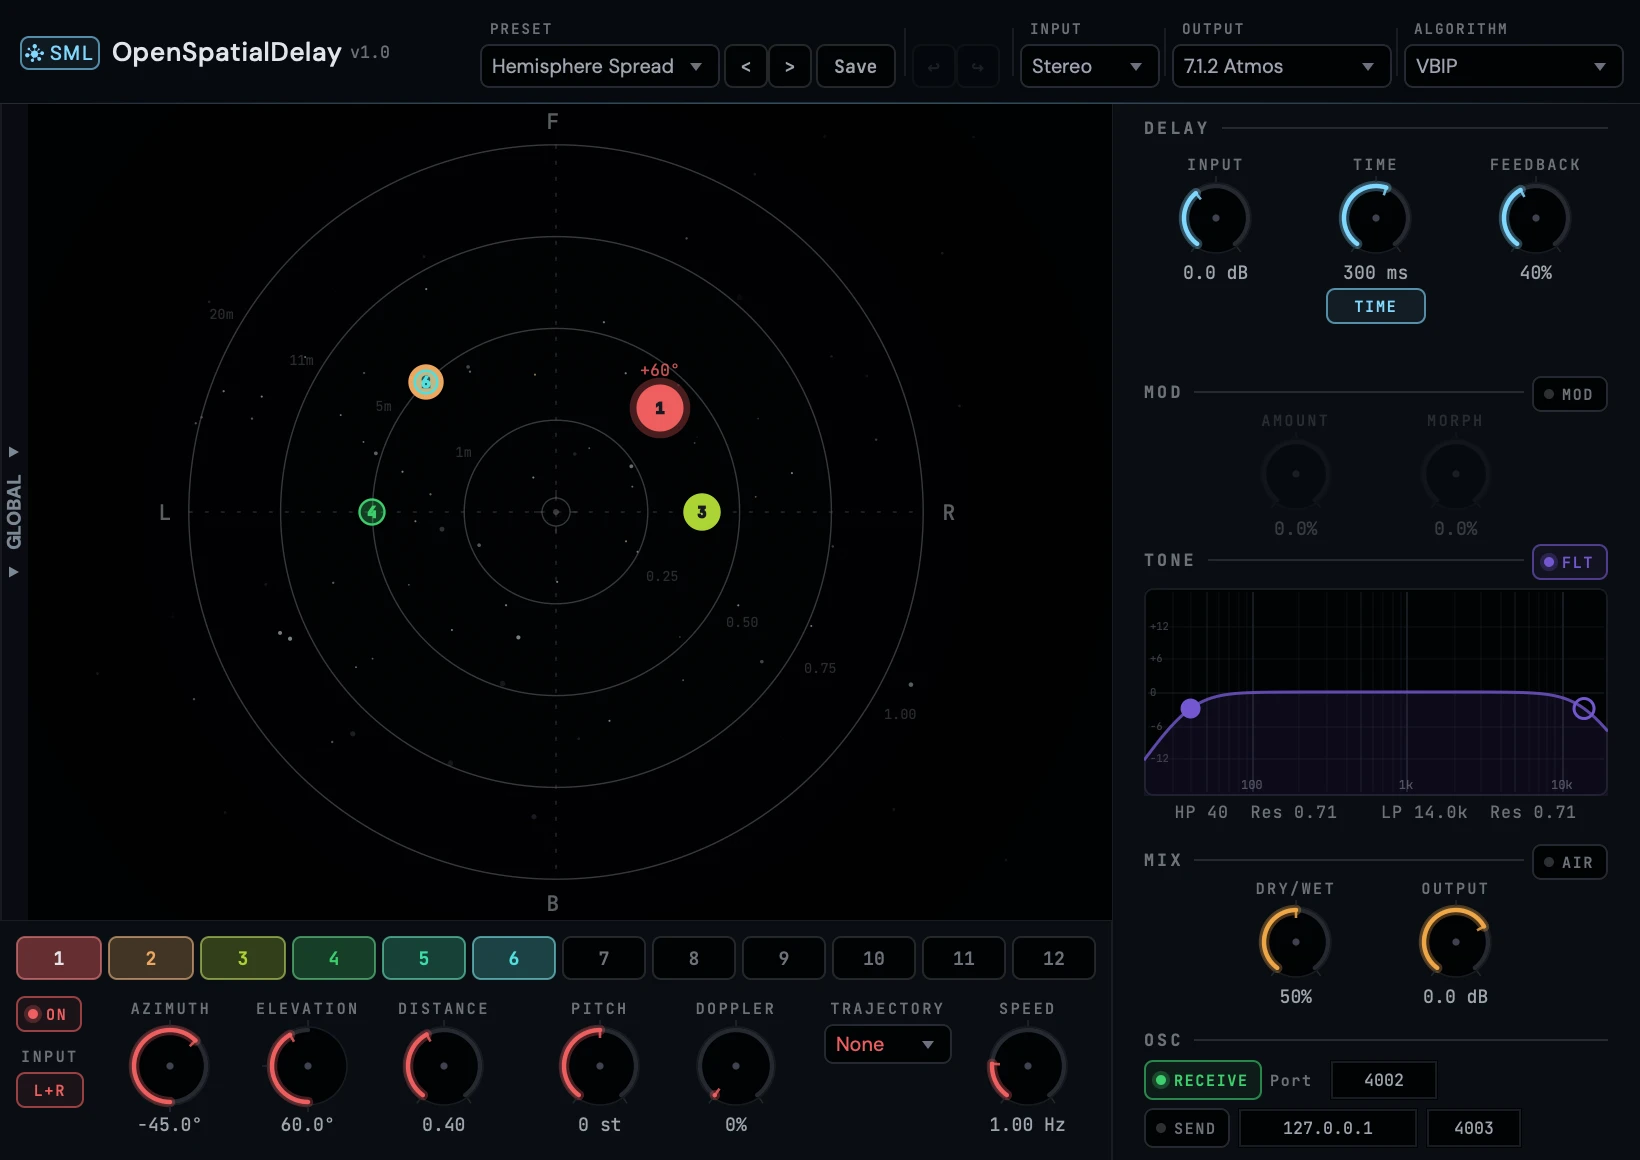Select orange-ringed source node on radar
Viewport: 1640px width, 1160px height.
(426, 382)
